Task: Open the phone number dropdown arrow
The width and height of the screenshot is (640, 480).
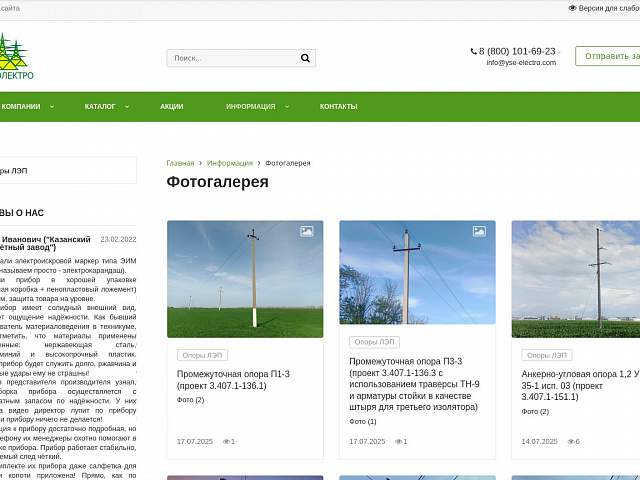Action: (559, 52)
